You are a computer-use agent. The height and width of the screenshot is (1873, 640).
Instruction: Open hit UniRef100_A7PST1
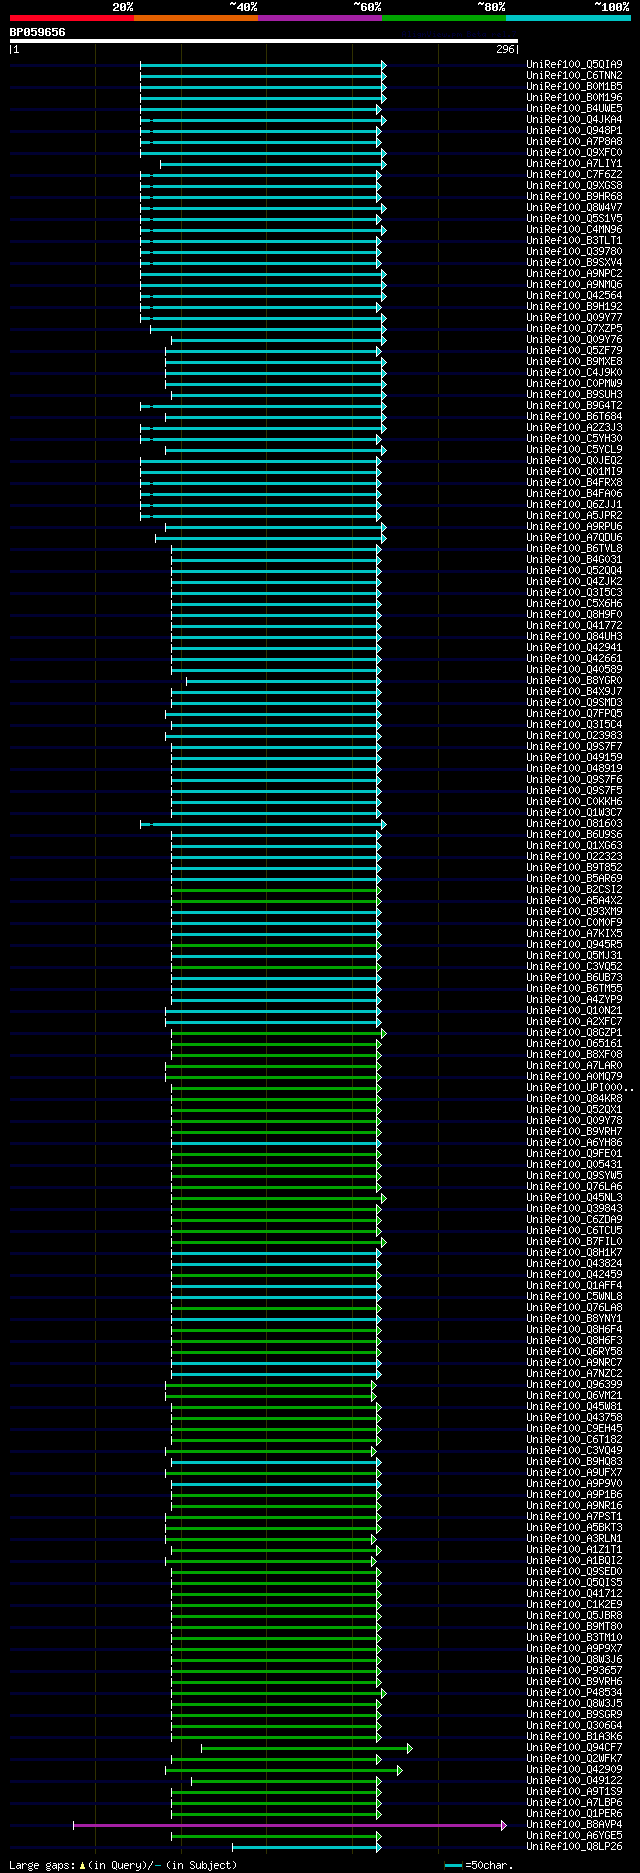click(574, 1517)
